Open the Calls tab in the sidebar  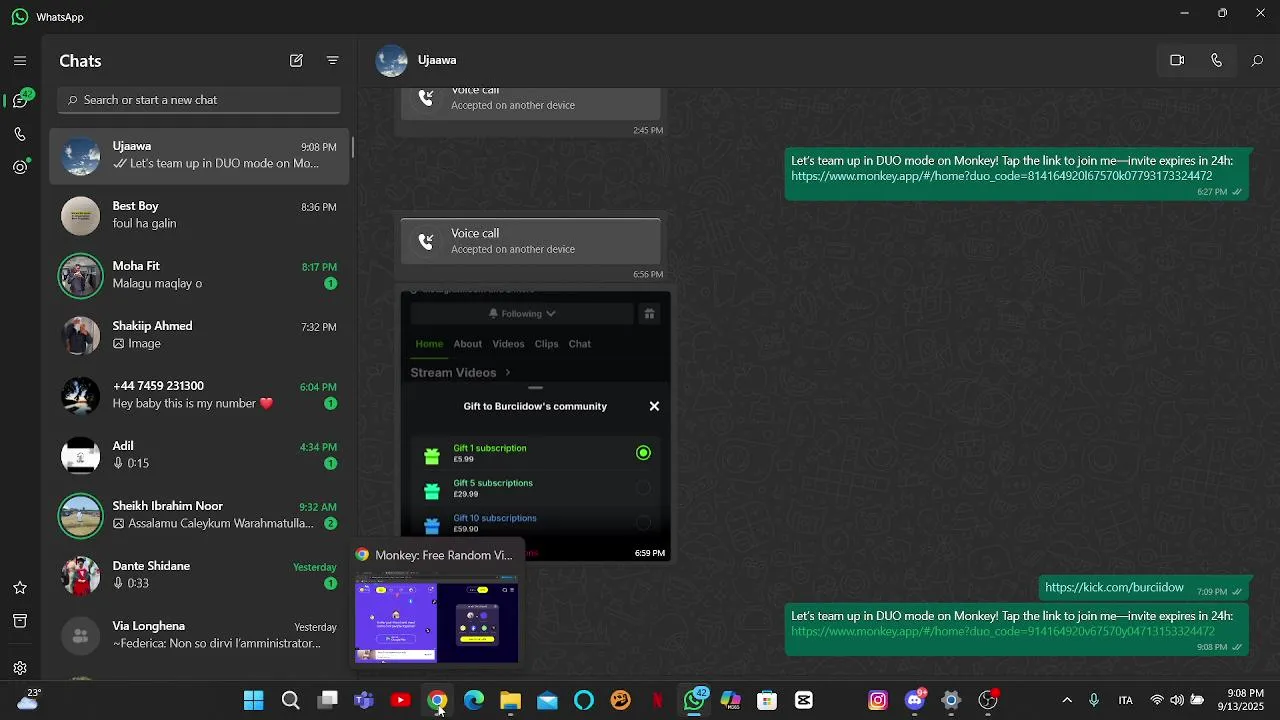[x=20, y=134]
